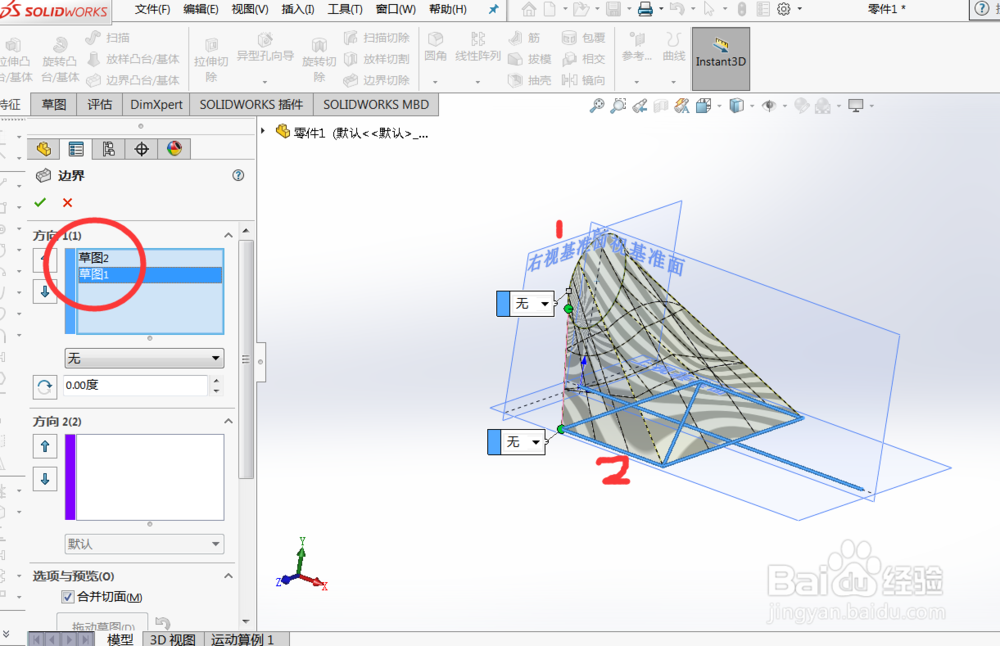This screenshot has height=646, width=1000.
Task: Expand 零件1 flyout tree arrow
Action: [263, 131]
